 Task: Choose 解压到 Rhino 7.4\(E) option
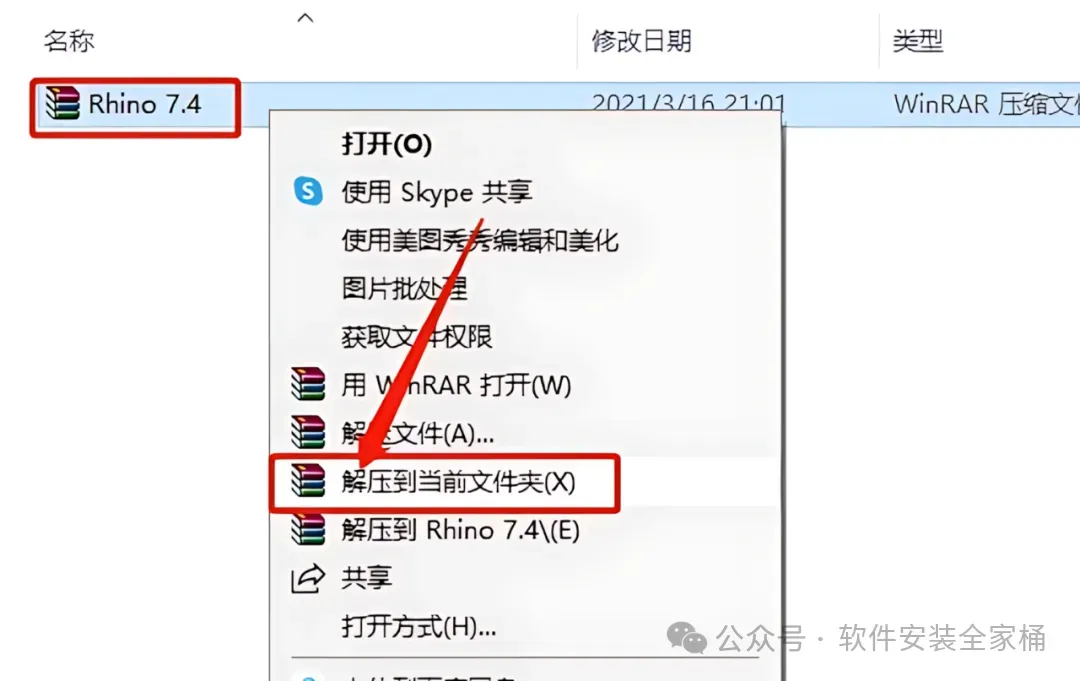click(x=460, y=530)
